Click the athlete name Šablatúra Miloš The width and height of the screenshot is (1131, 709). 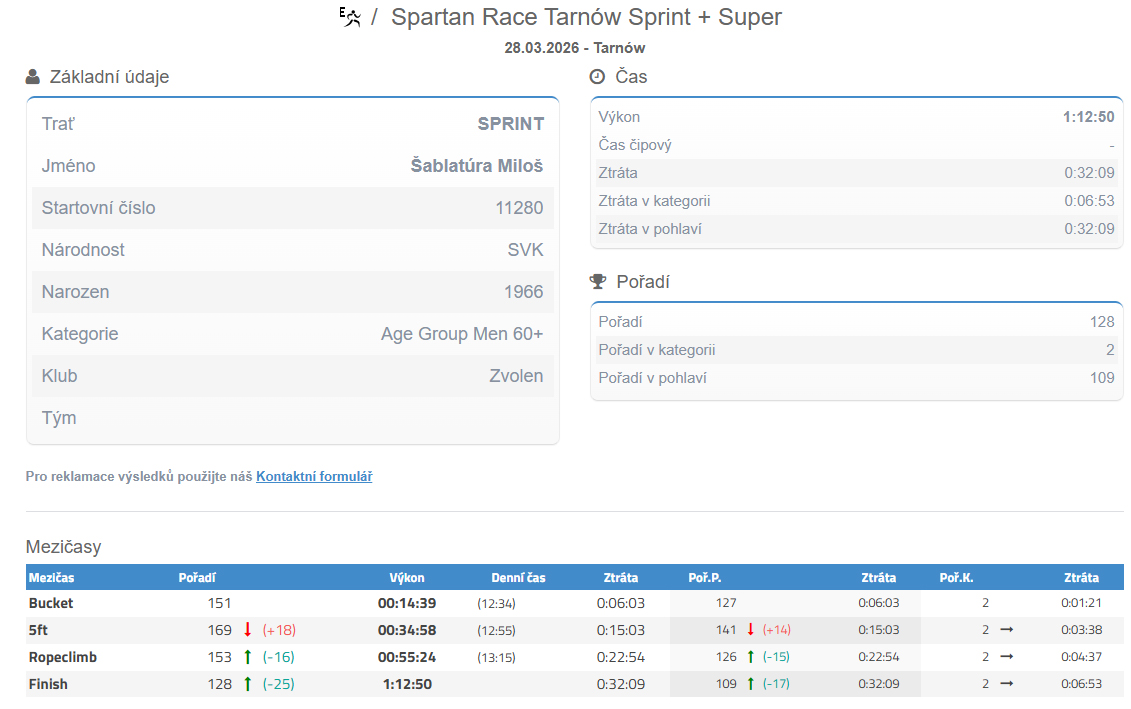[x=477, y=166]
